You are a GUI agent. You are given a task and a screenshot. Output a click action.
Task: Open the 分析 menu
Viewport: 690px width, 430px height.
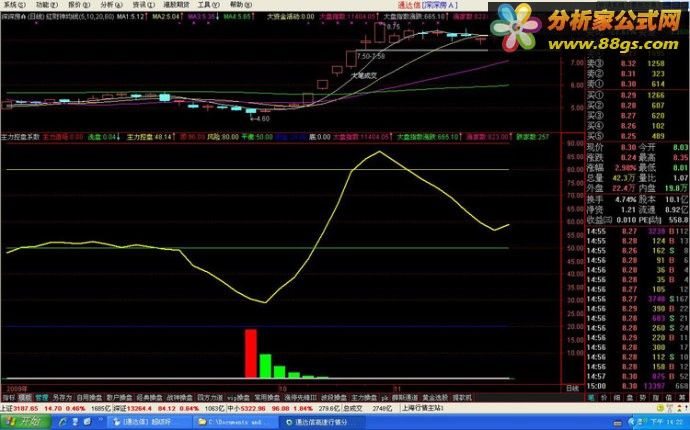tap(111, 5)
